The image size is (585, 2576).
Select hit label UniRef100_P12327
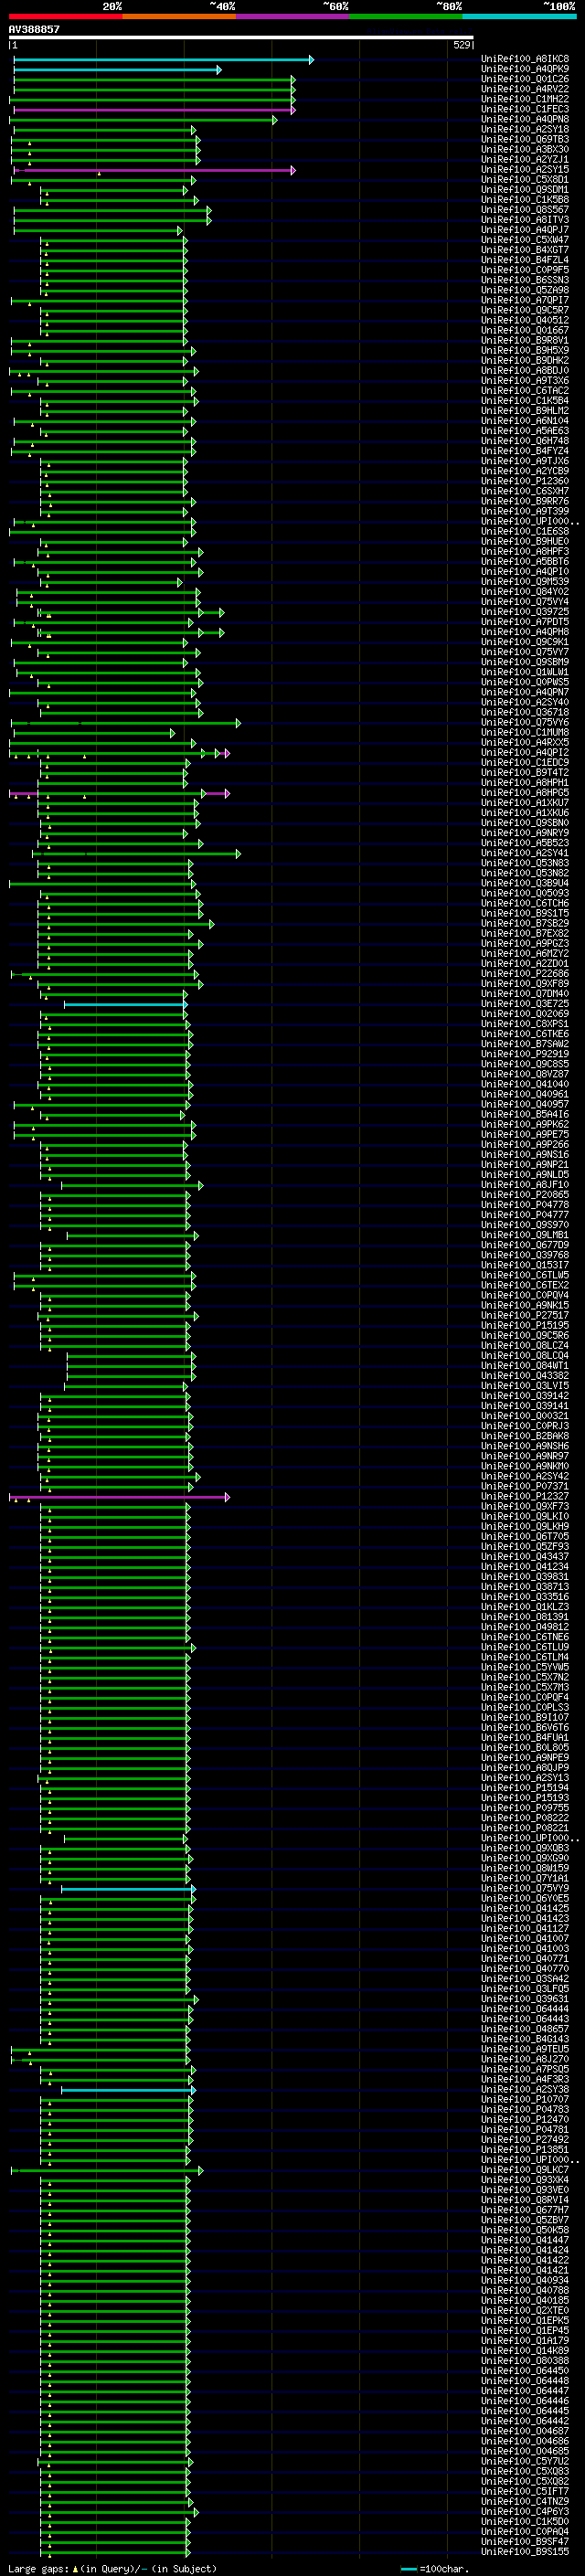[525, 1496]
